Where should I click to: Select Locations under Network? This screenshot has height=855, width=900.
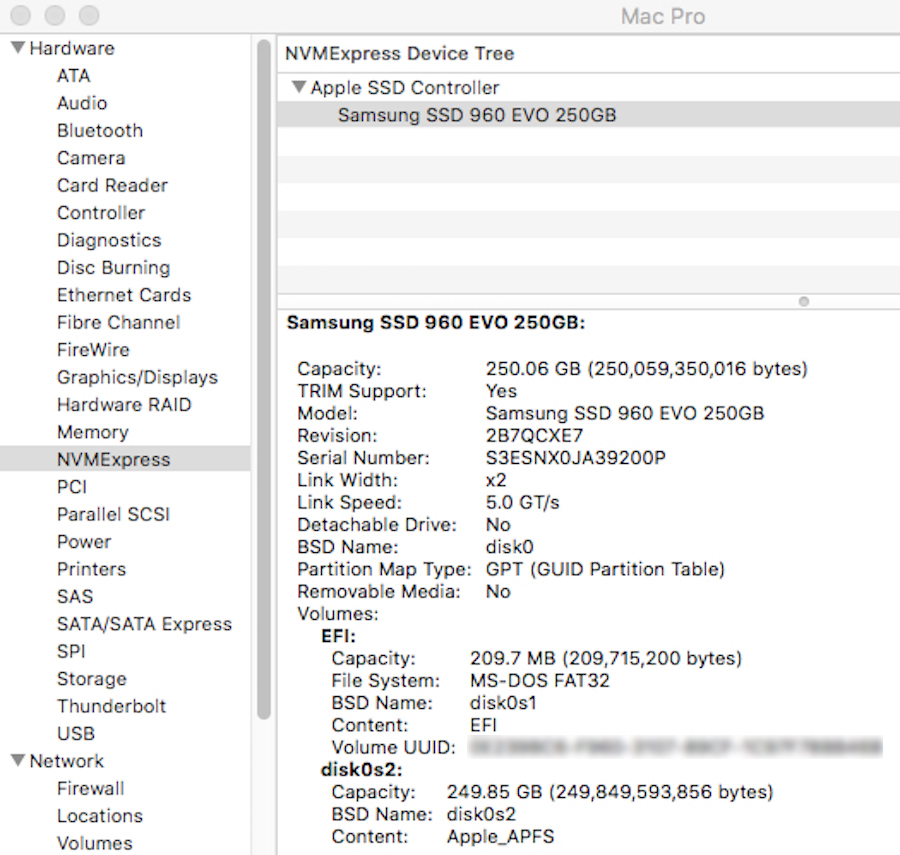pyautogui.click(x=100, y=816)
